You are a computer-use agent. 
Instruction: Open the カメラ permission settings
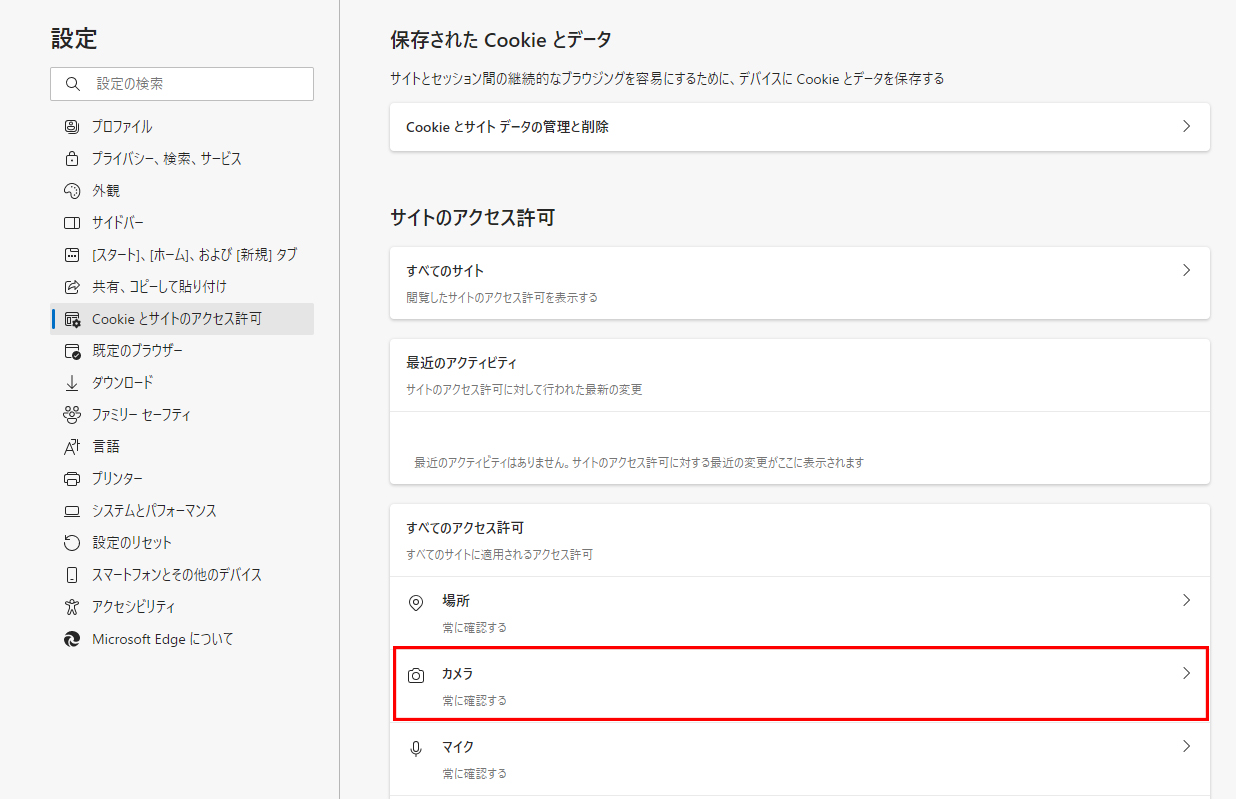(800, 683)
